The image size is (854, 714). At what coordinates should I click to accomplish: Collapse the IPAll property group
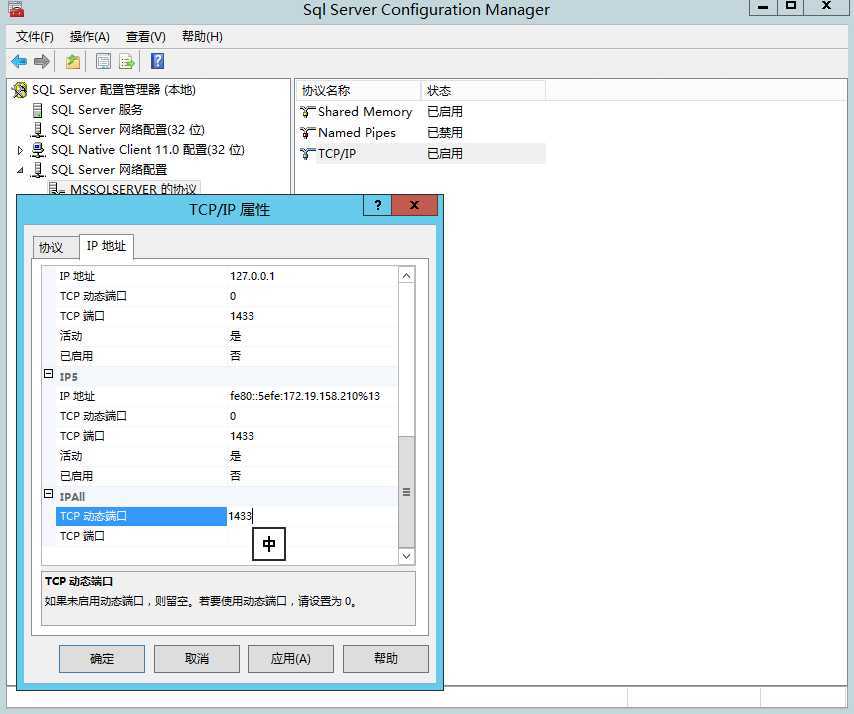click(48, 493)
